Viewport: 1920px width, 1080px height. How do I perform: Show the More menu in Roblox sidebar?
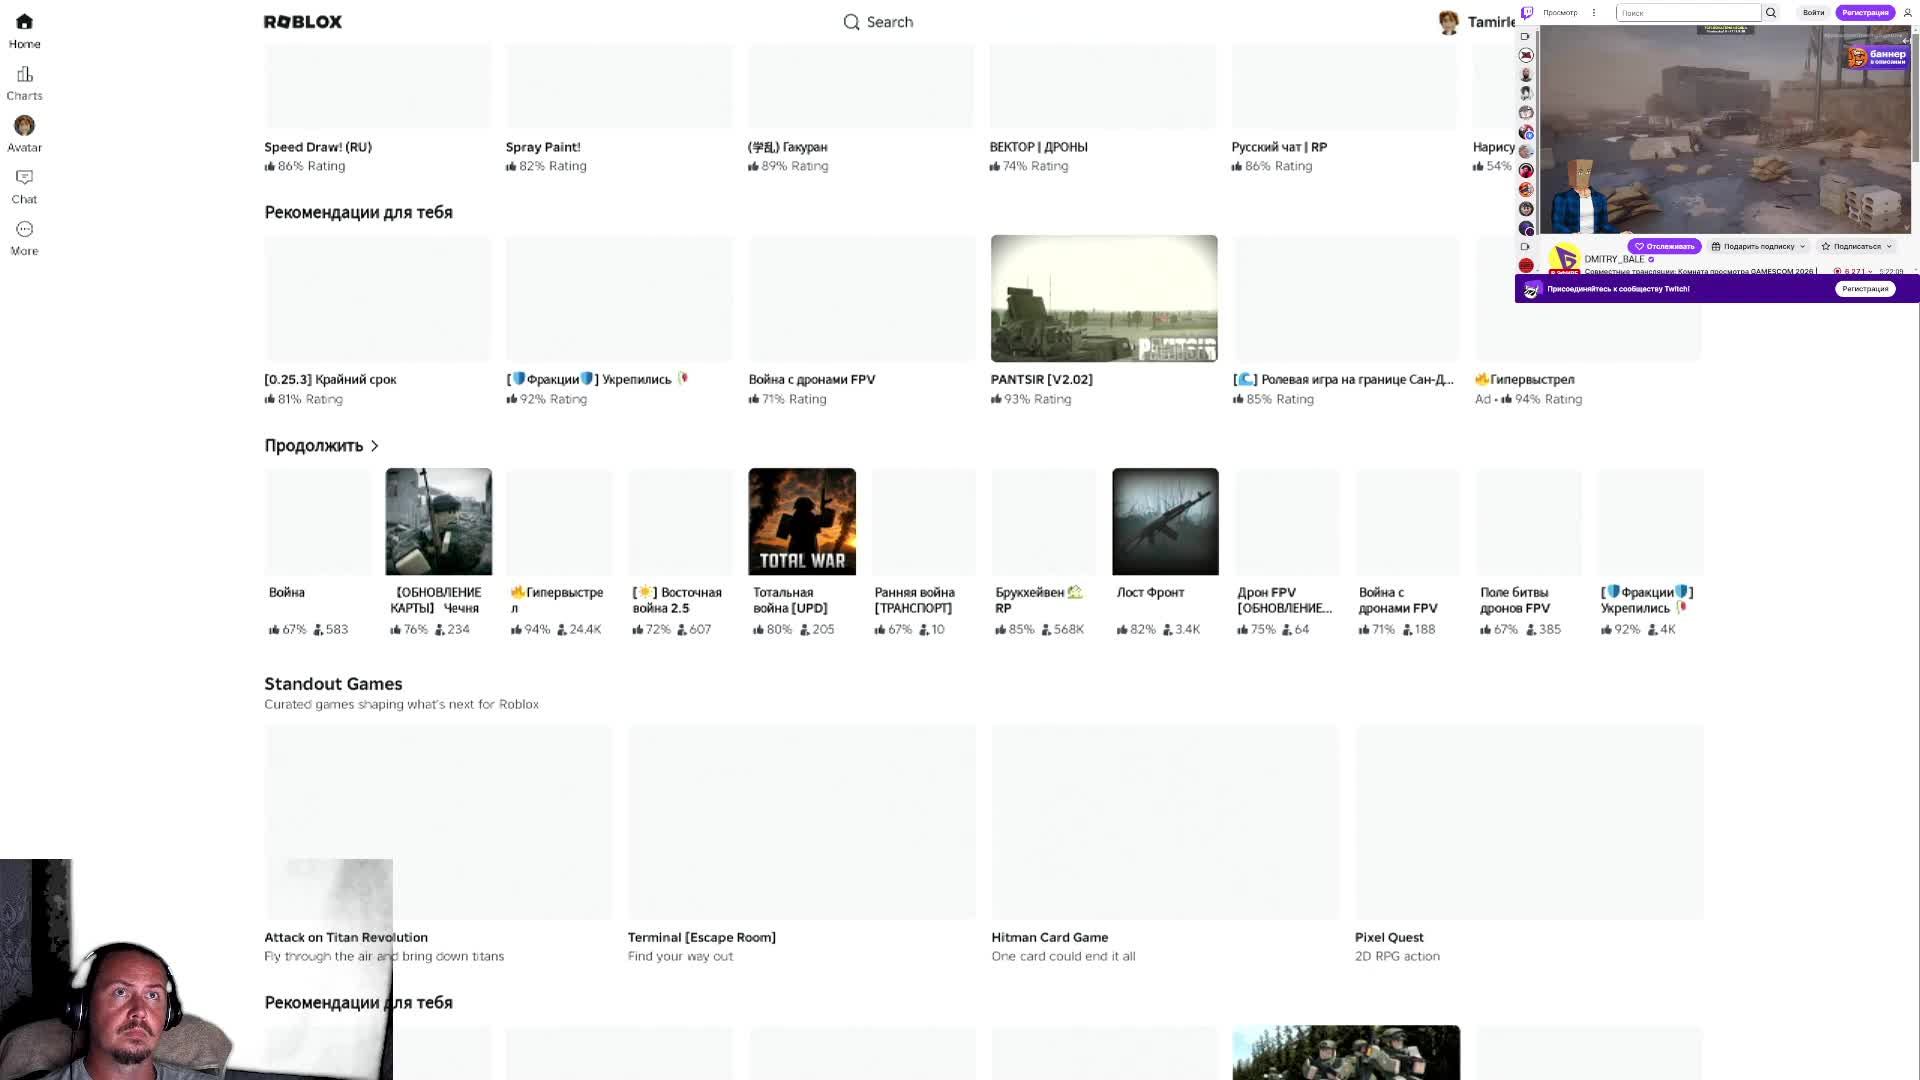point(24,238)
